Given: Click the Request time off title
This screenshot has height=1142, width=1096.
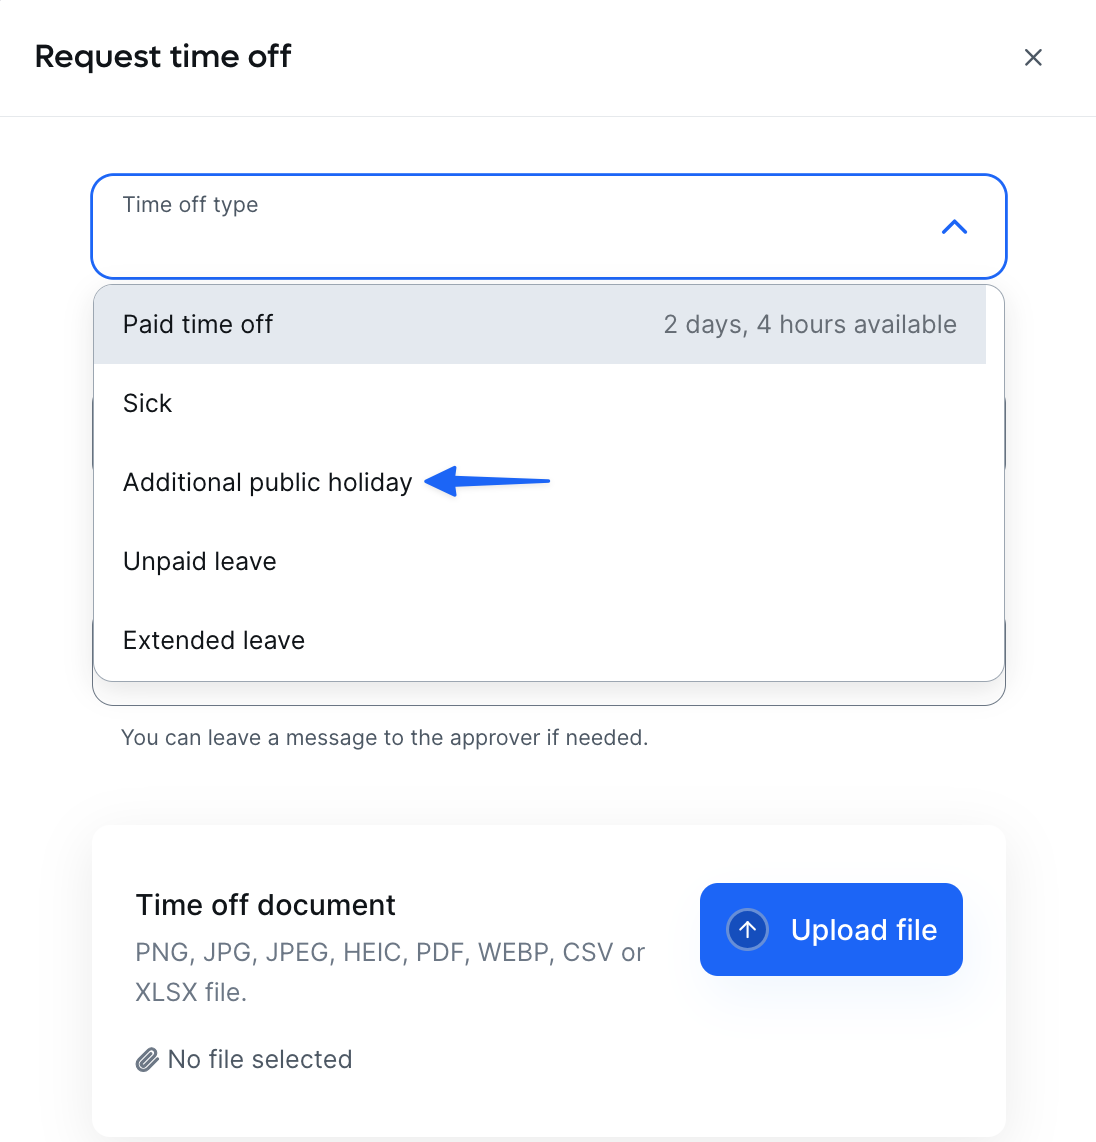Looking at the screenshot, I should (x=163, y=57).
